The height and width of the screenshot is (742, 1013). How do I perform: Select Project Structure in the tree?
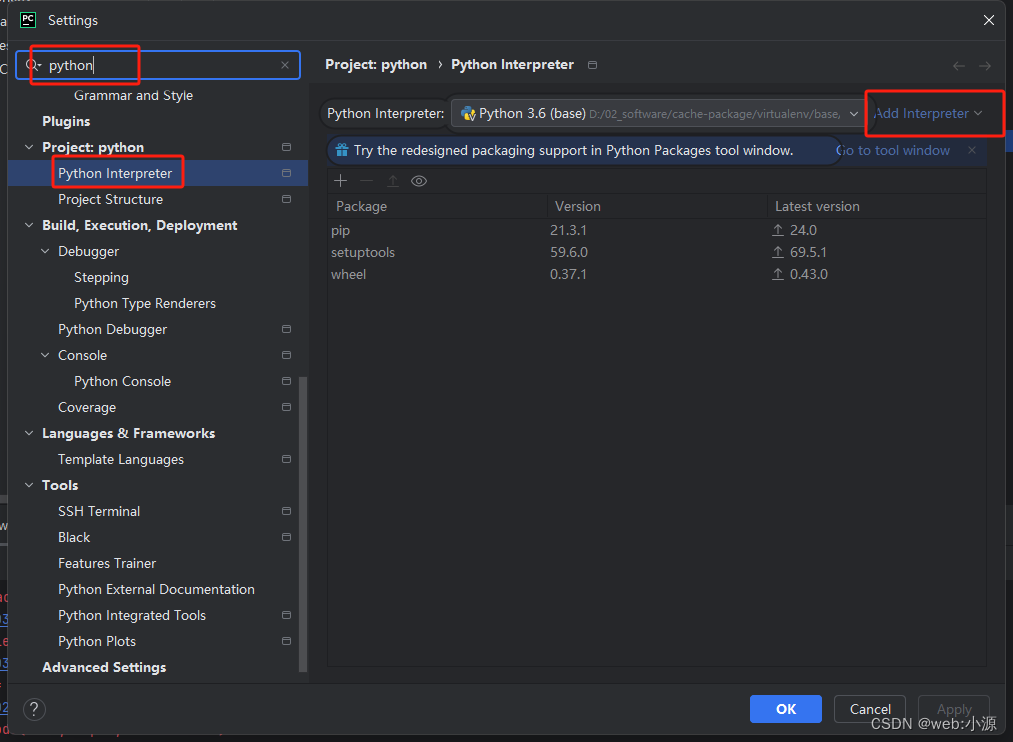tap(110, 200)
